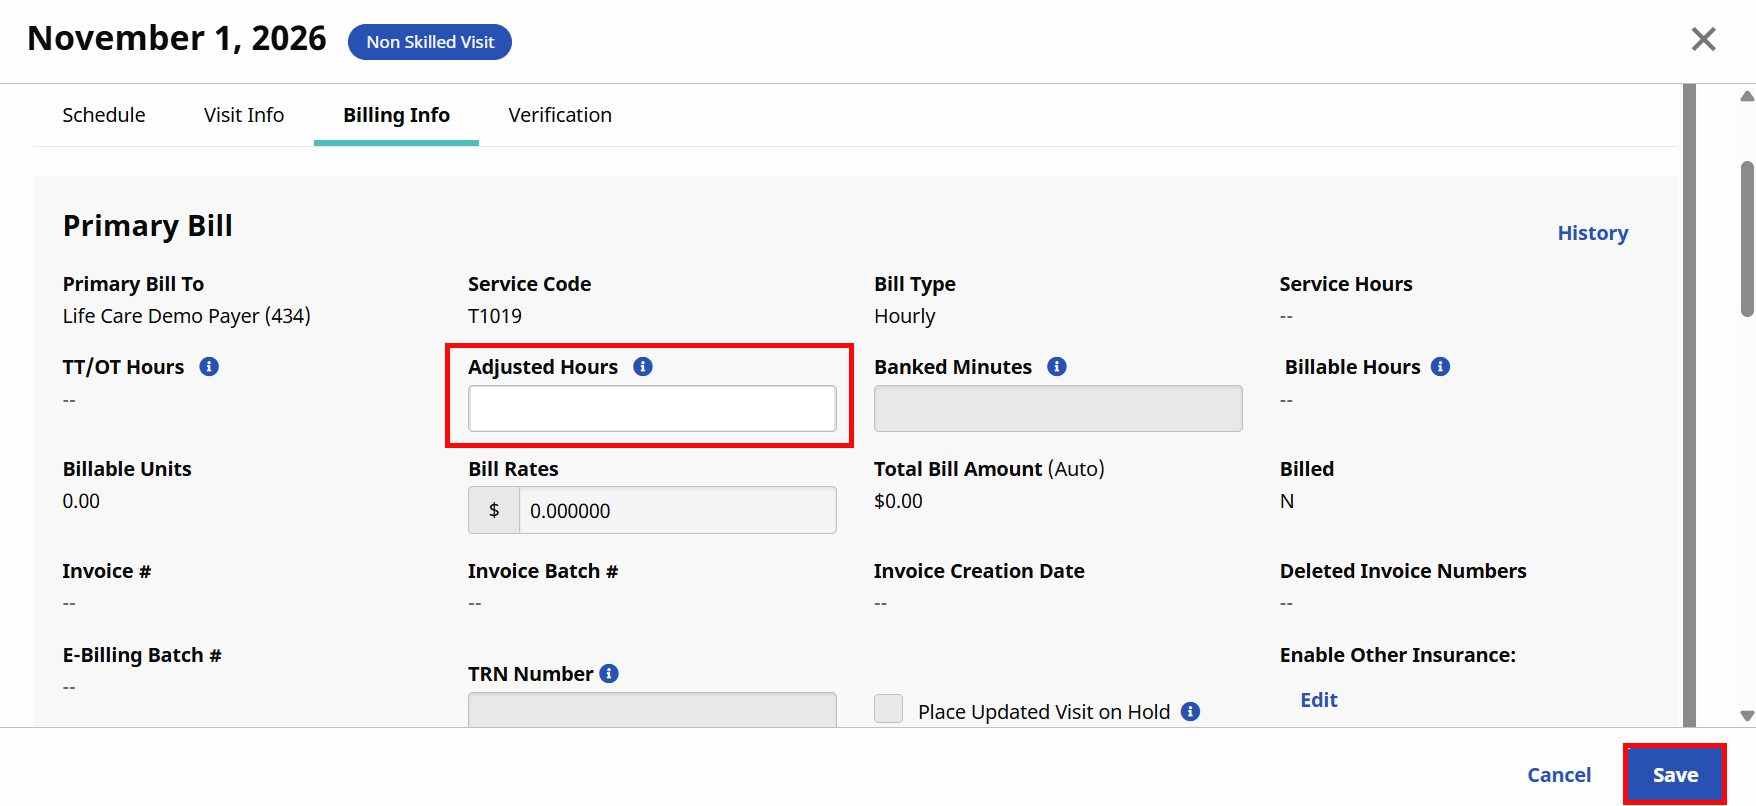Edit Enable Other Insurance setting
The height and width of the screenshot is (806, 1756).
pyautogui.click(x=1318, y=700)
